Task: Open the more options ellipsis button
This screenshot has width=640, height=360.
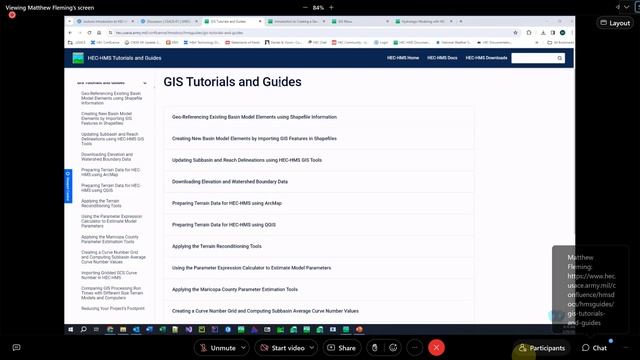Action: (x=415, y=348)
